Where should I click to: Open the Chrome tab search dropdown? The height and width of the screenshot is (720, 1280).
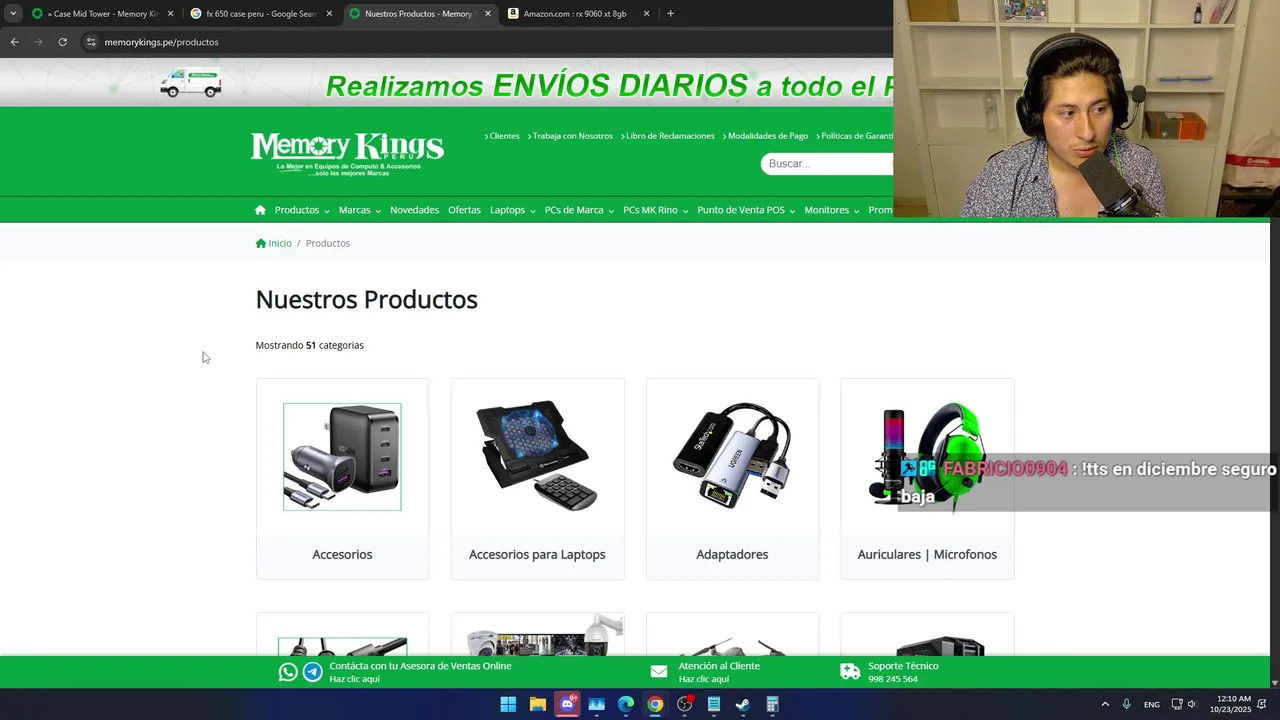(x=13, y=14)
